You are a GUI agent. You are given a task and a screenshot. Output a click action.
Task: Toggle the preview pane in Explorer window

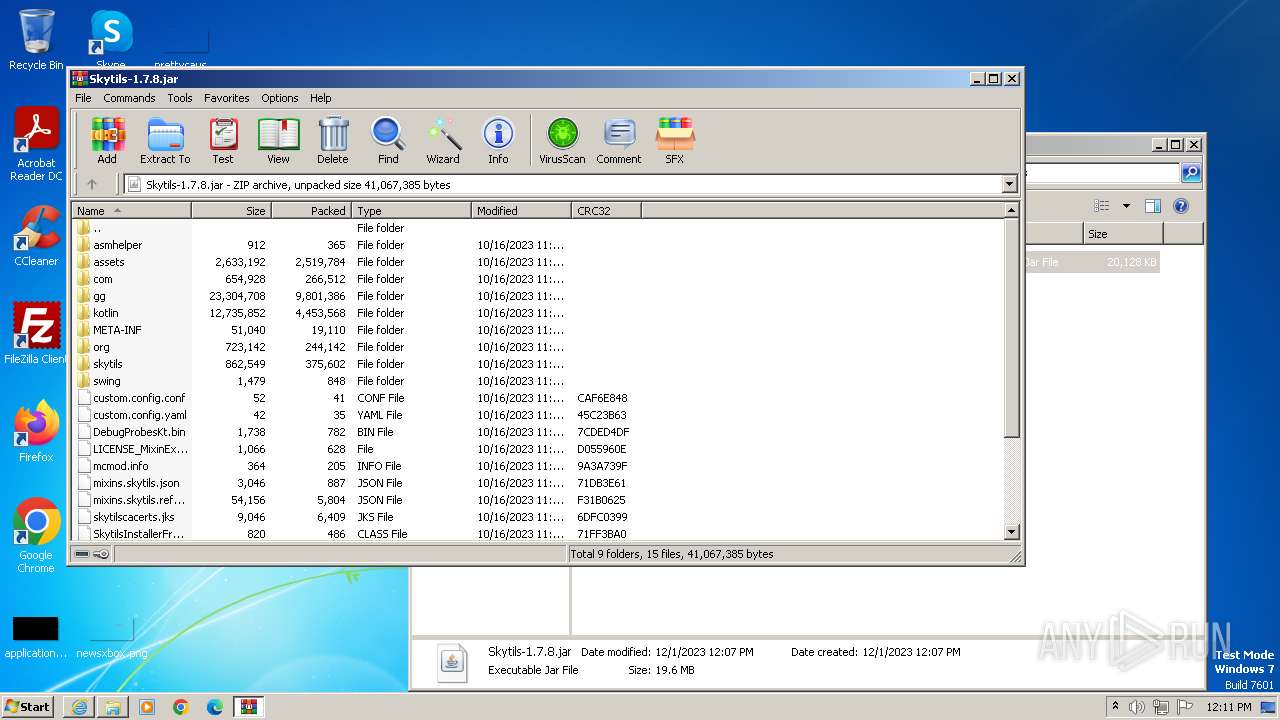(x=1152, y=206)
